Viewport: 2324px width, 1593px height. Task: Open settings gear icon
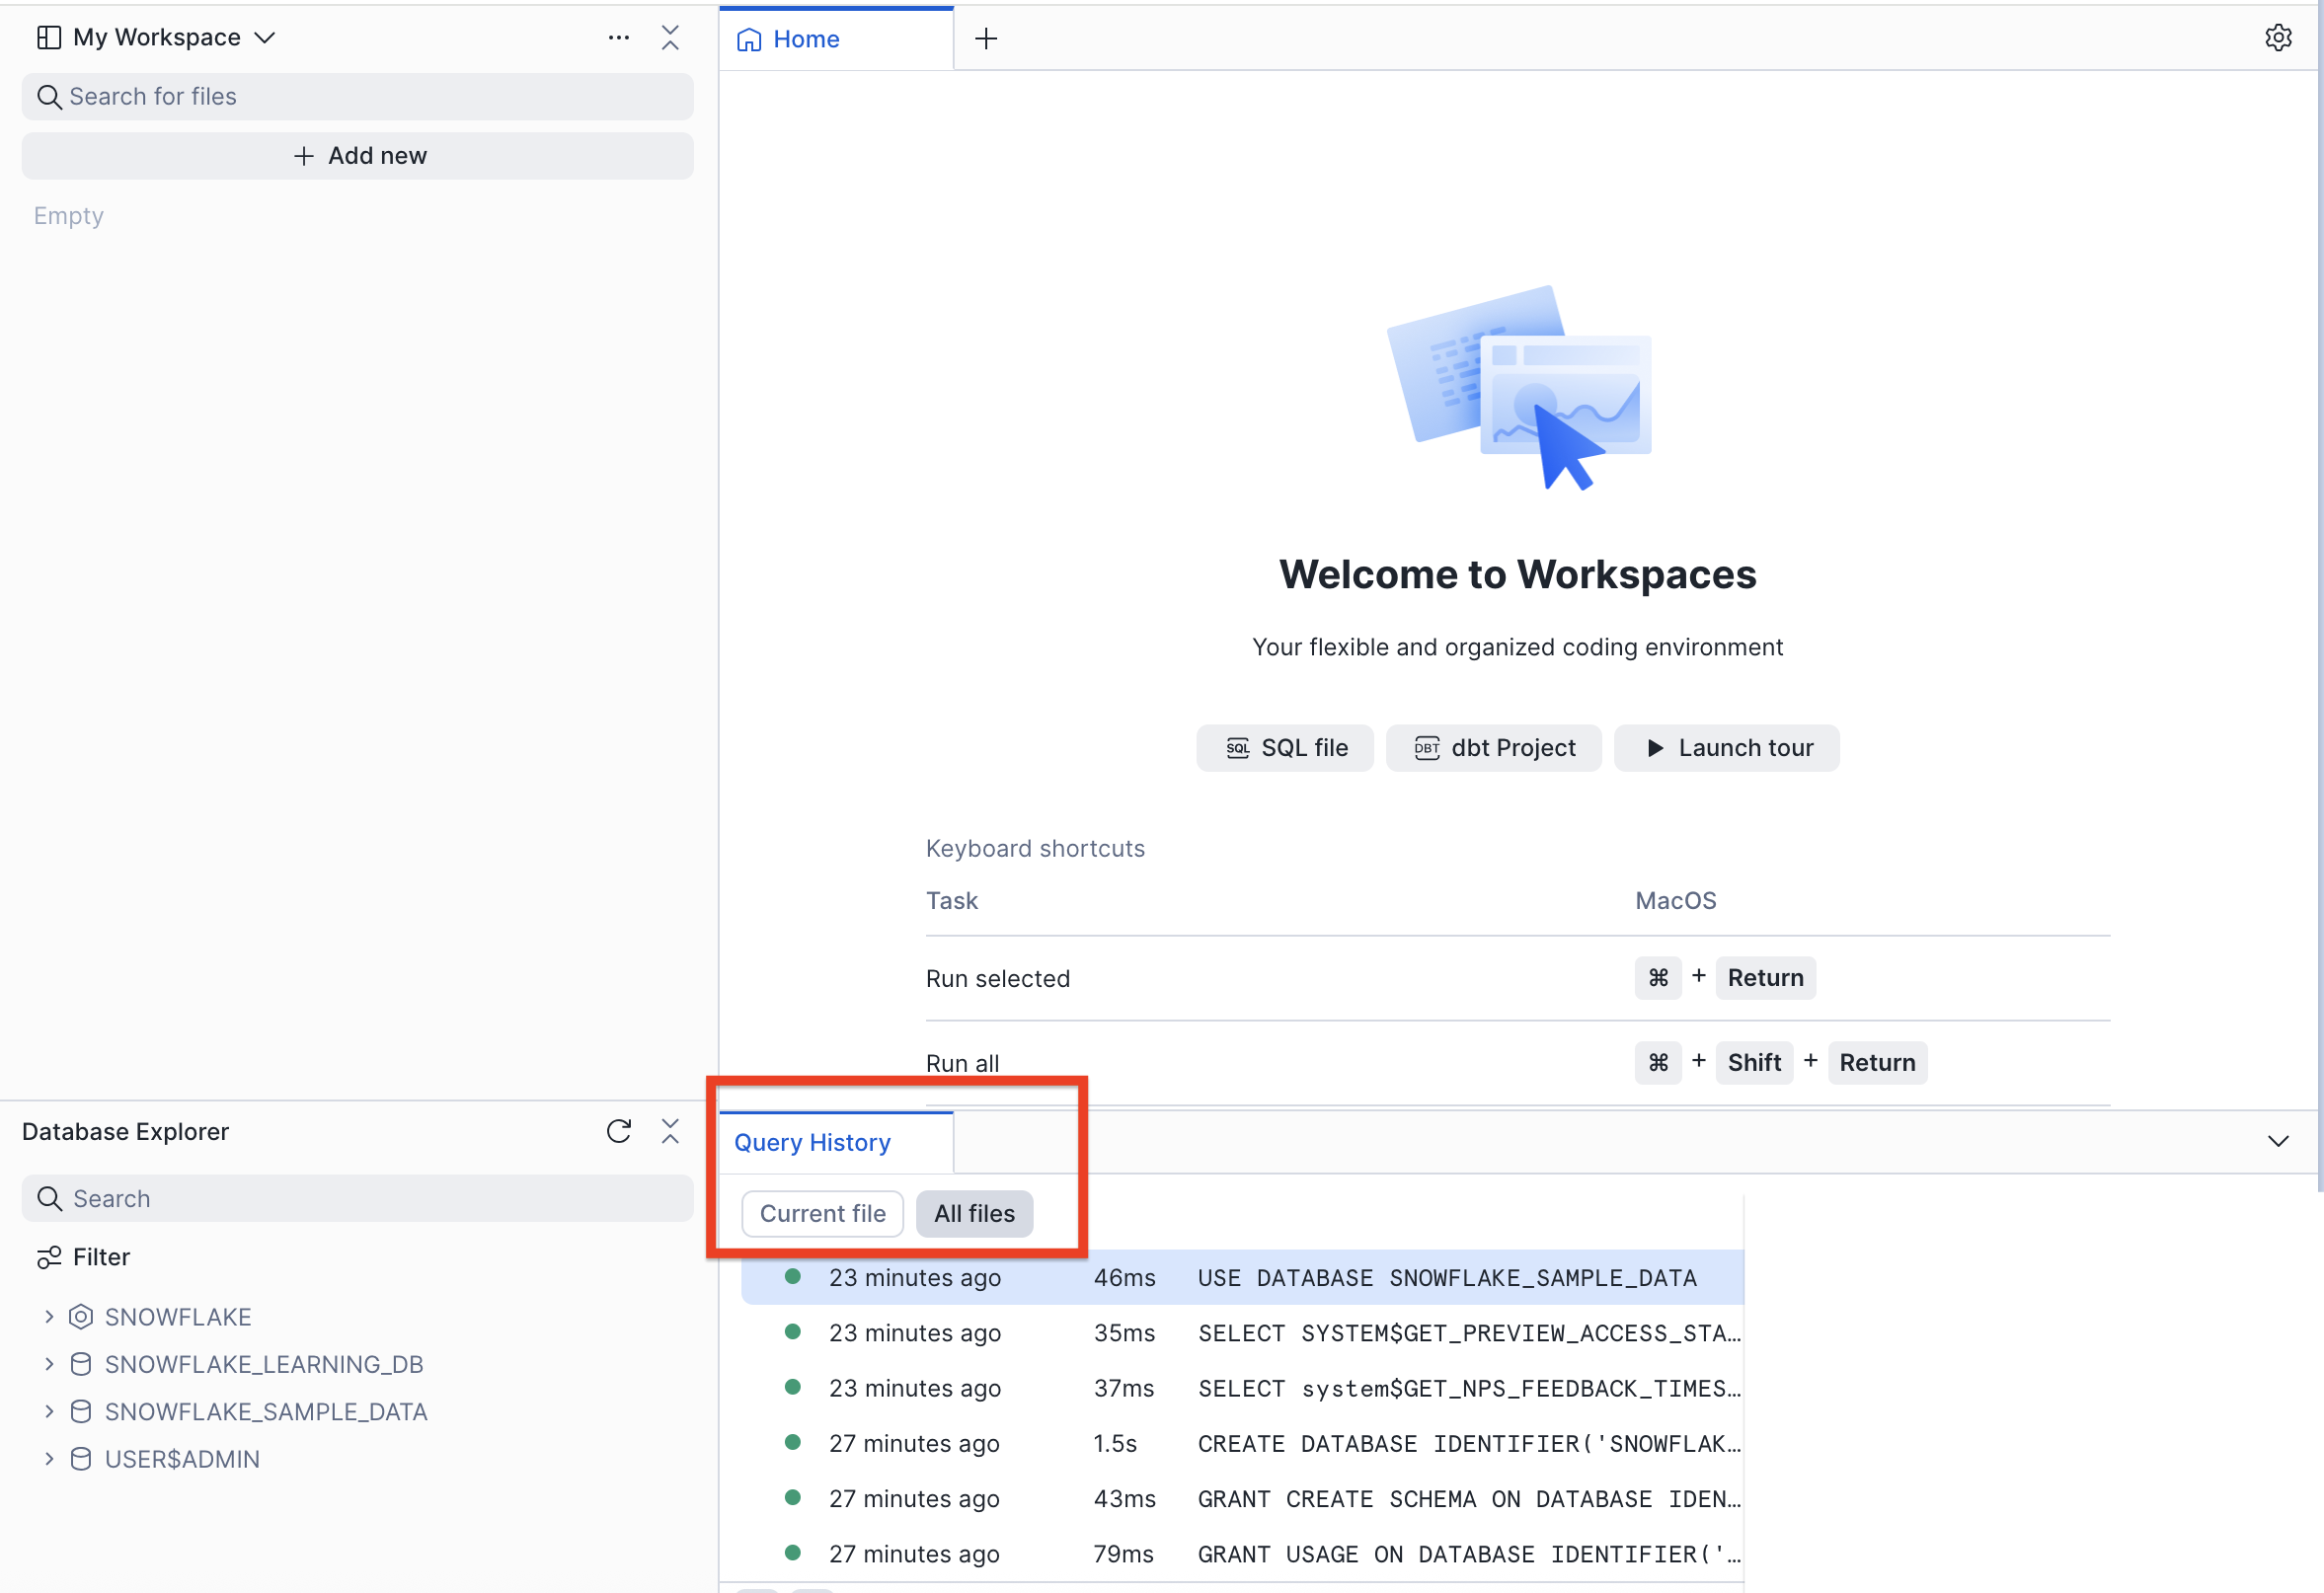[2278, 38]
